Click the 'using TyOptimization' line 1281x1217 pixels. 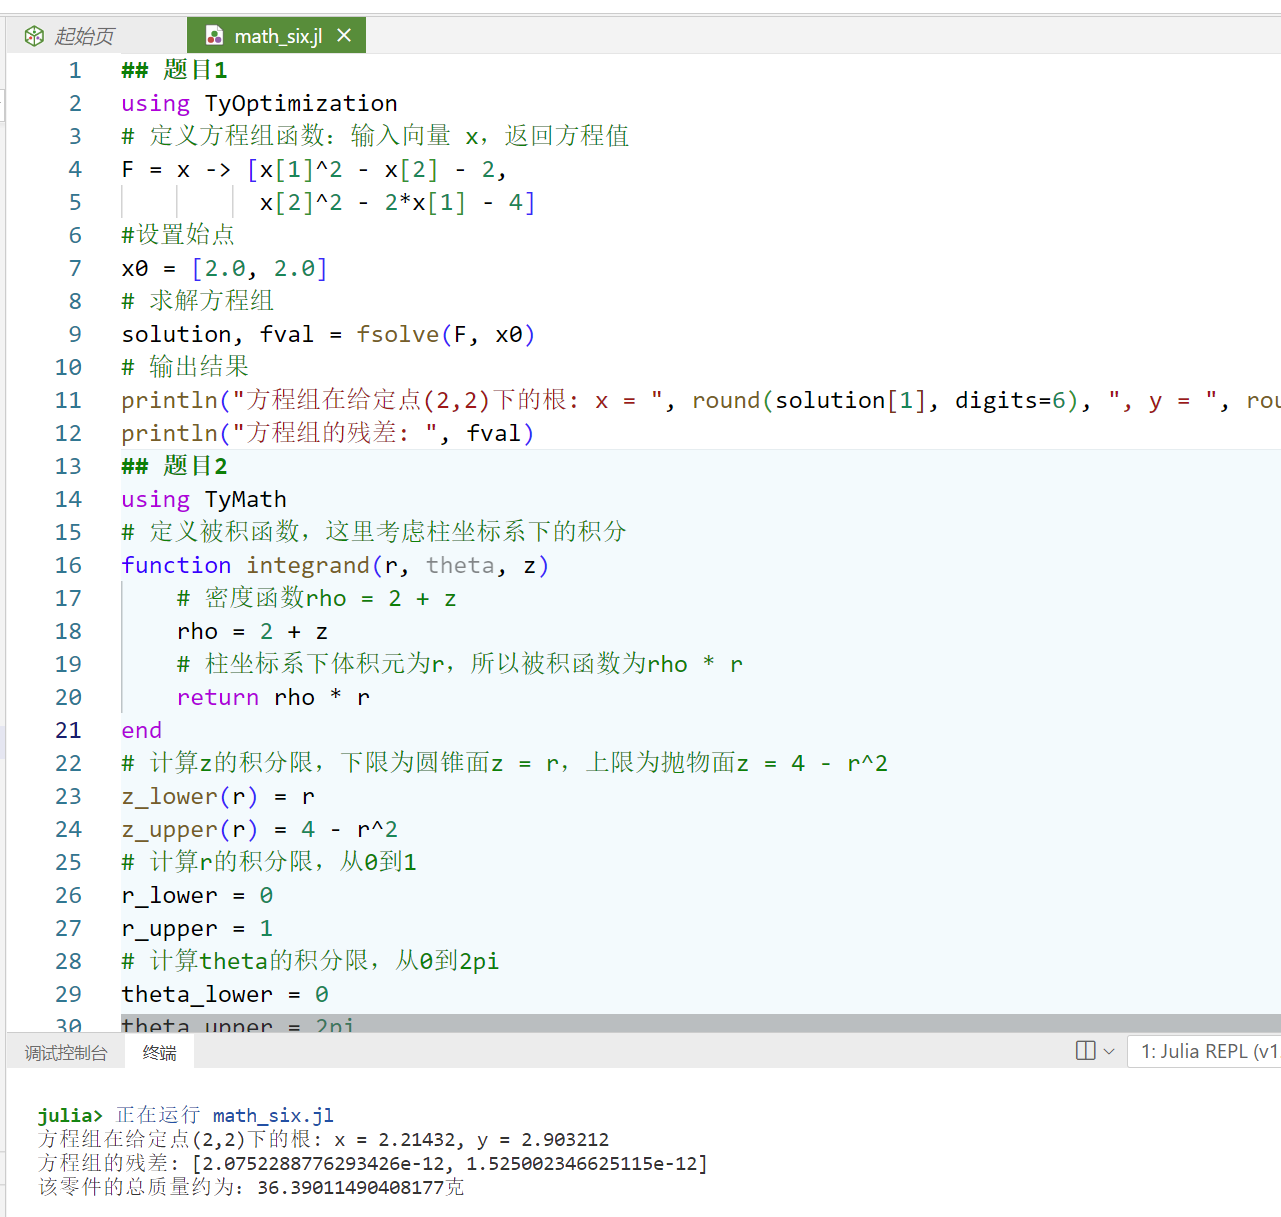click(259, 103)
